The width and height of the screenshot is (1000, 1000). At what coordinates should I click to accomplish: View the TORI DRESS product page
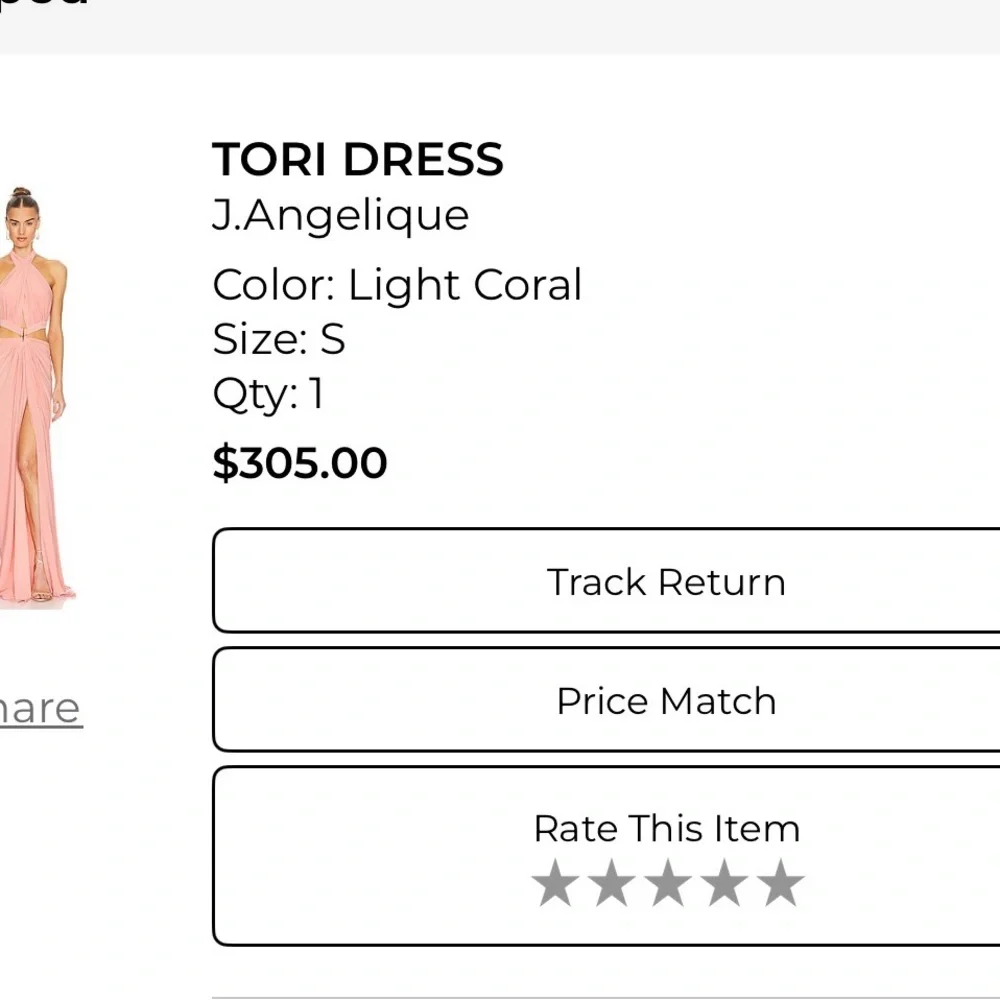359,159
